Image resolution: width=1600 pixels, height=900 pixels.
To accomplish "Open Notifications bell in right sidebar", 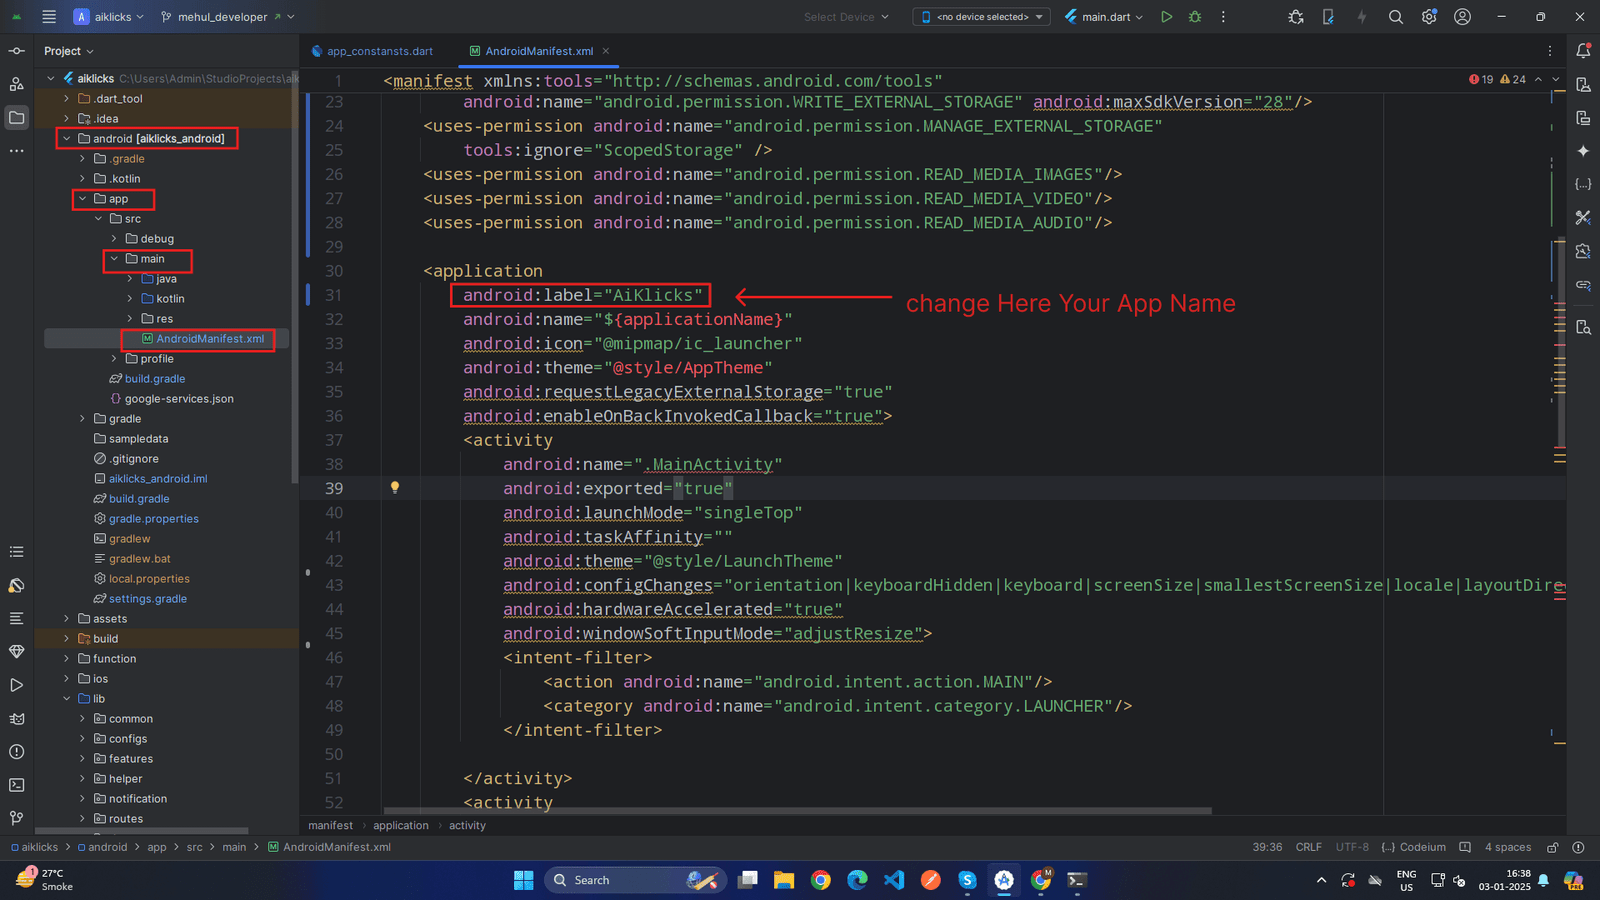I will 1583,51.
